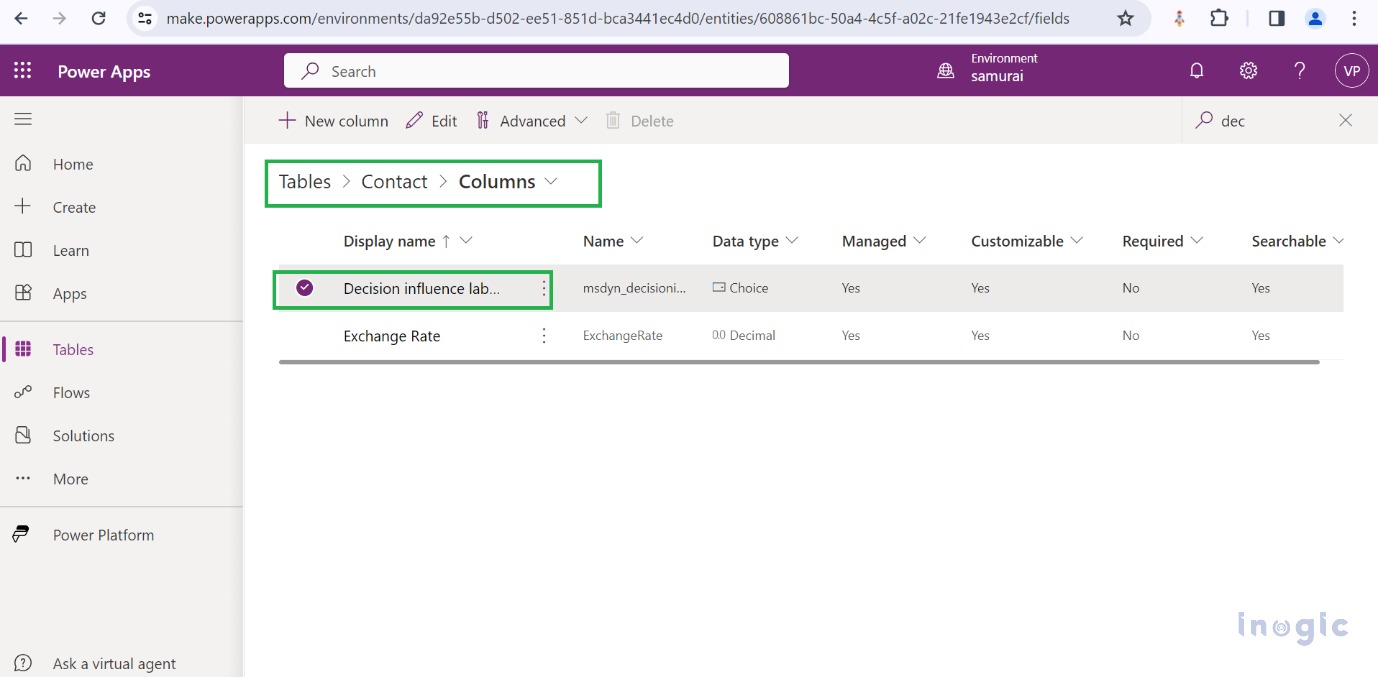Open the Advanced dropdown

(531, 121)
